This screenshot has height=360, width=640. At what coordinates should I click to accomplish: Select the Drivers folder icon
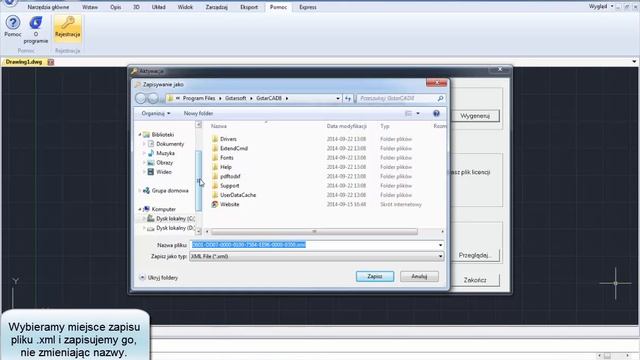[x=215, y=139]
